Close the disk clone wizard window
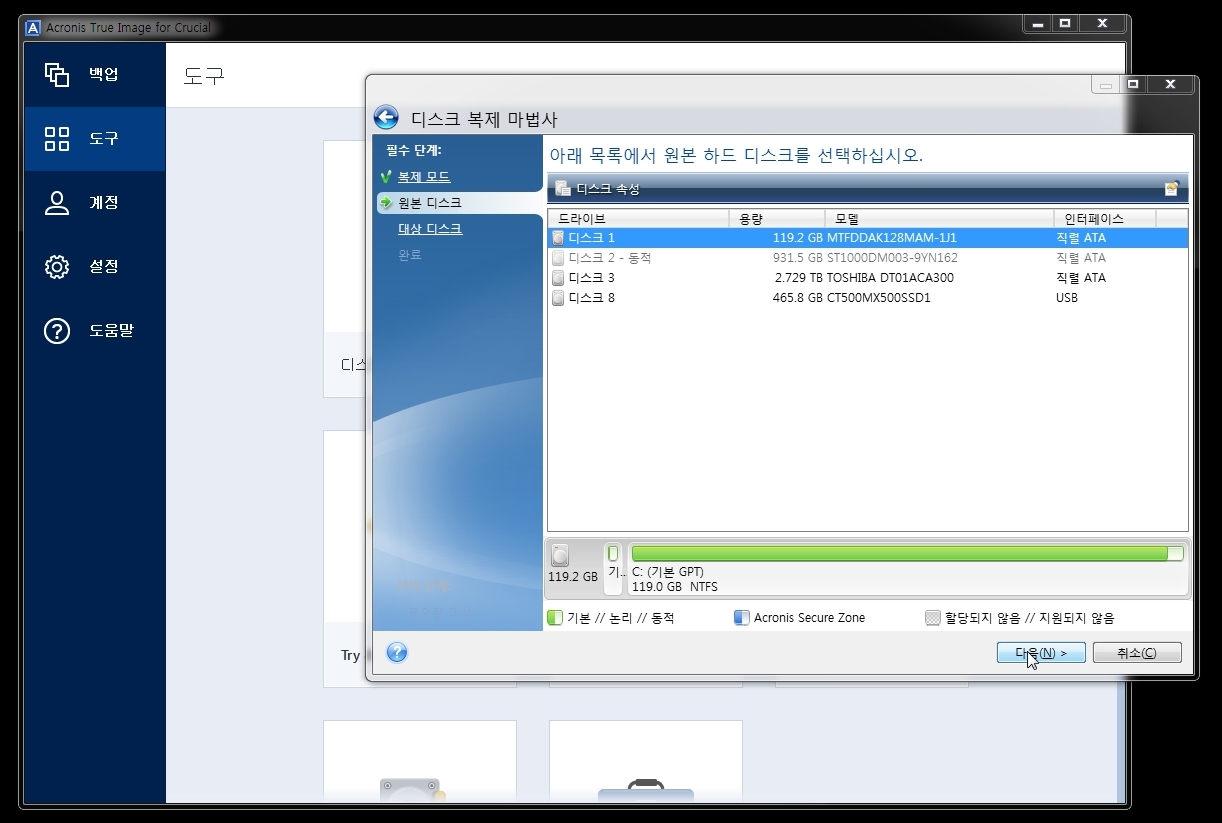The image size is (1222, 823). (x=1170, y=85)
